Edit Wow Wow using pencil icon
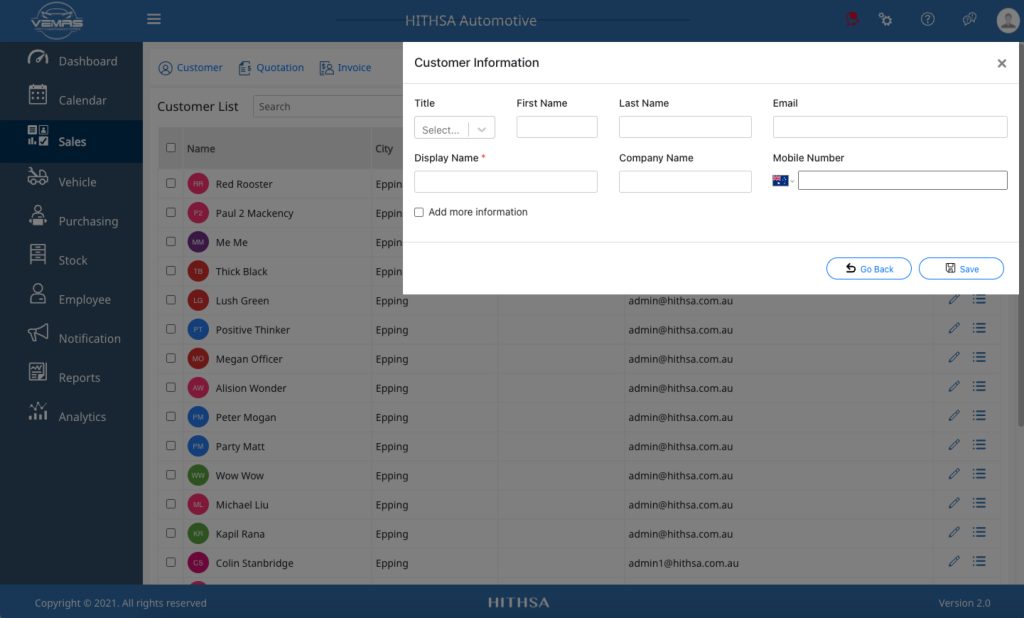The height and width of the screenshot is (618, 1024). 954,474
